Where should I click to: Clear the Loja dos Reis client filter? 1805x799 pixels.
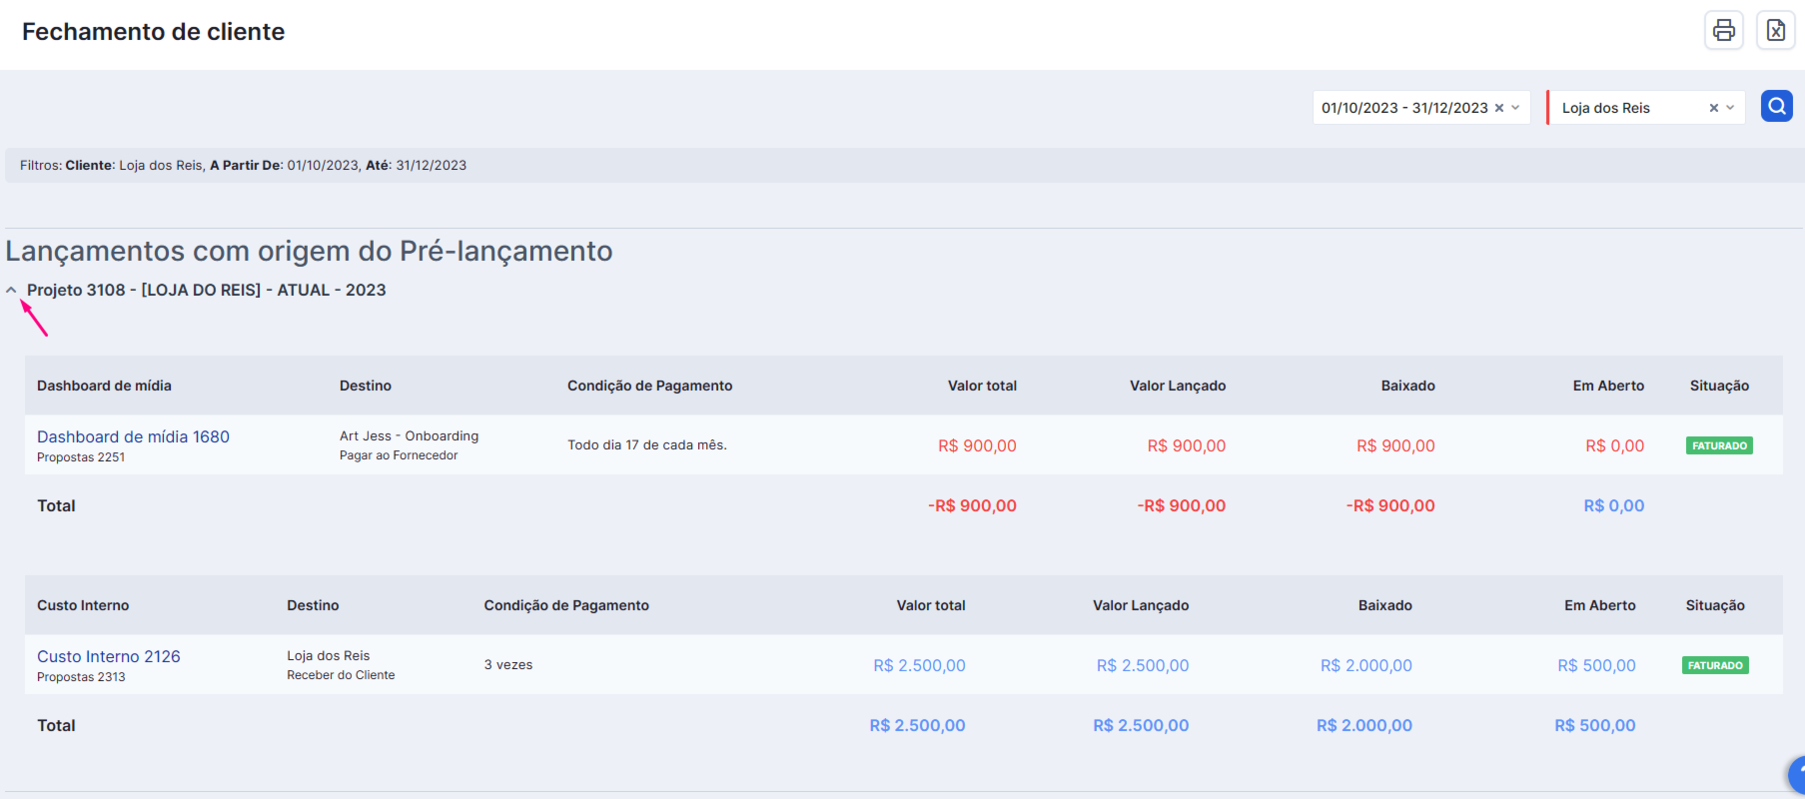(1713, 108)
